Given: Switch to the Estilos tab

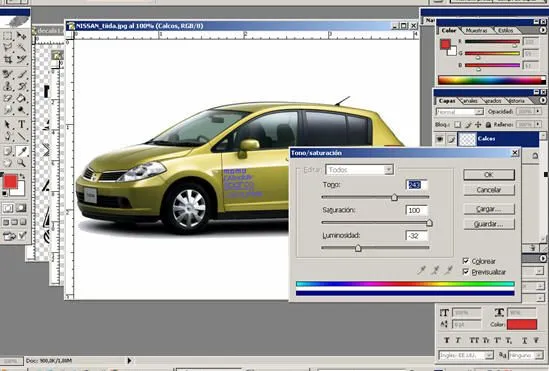Looking at the screenshot, I should pyautogui.click(x=506, y=31).
